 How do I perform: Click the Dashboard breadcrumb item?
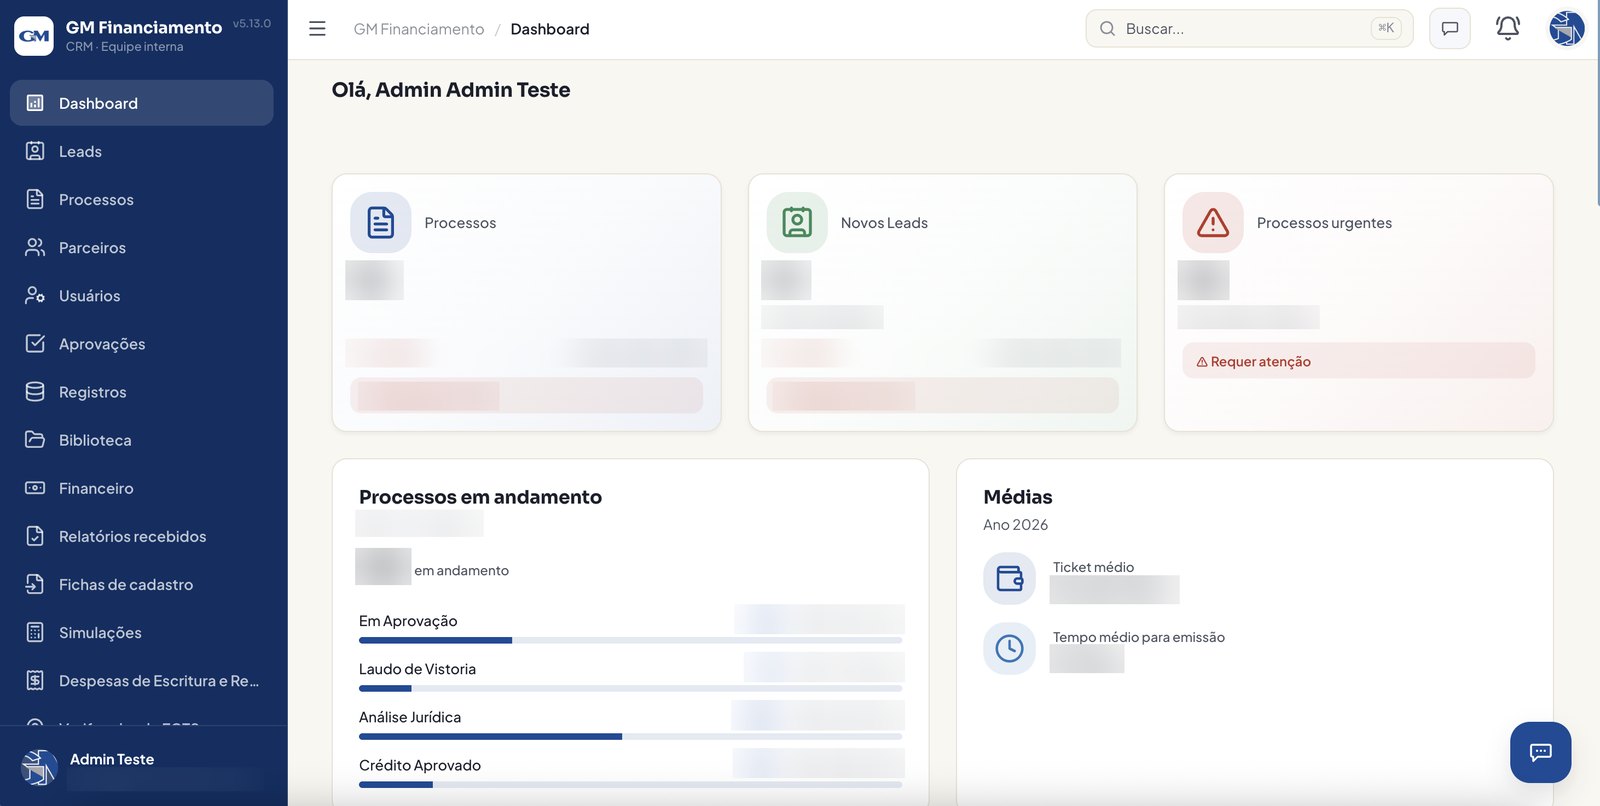[550, 29]
